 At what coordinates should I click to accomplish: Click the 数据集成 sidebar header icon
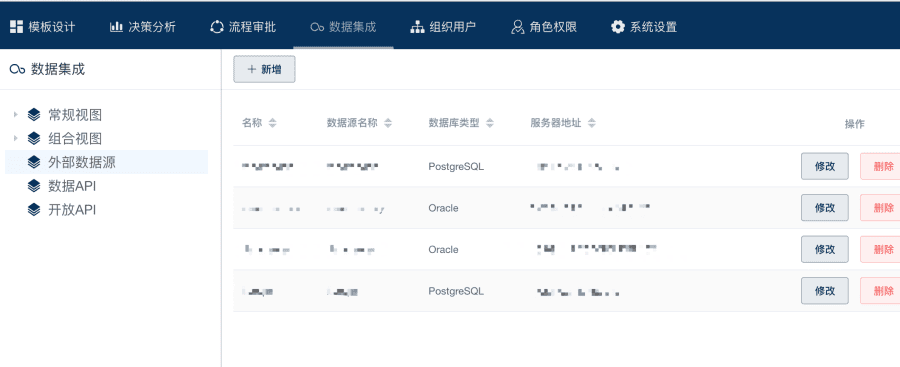tap(18, 70)
